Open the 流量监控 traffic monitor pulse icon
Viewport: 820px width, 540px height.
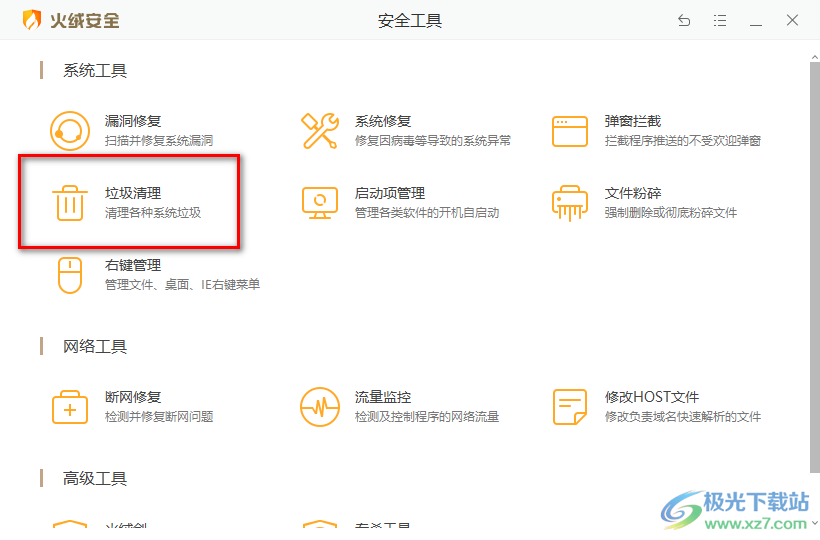pos(320,407)
